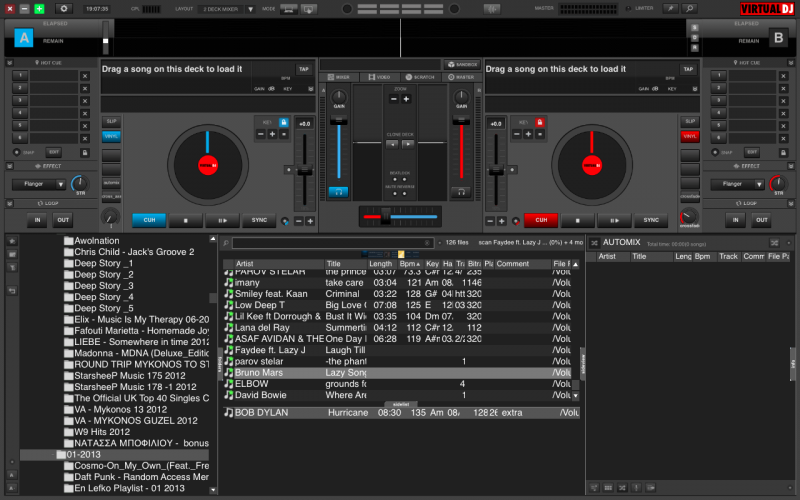Collapse deck A Hot Cue panel
The width and height of the screenshot is (800, 500).
coord(9,63)
